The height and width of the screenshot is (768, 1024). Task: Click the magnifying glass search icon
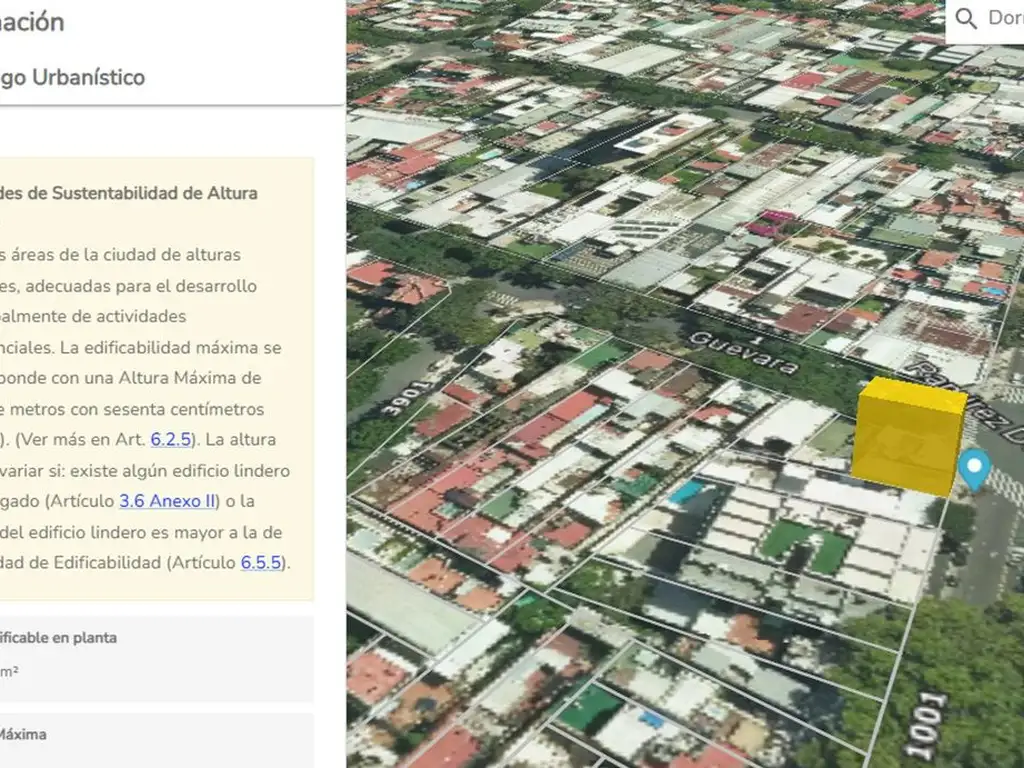point(966,18)
